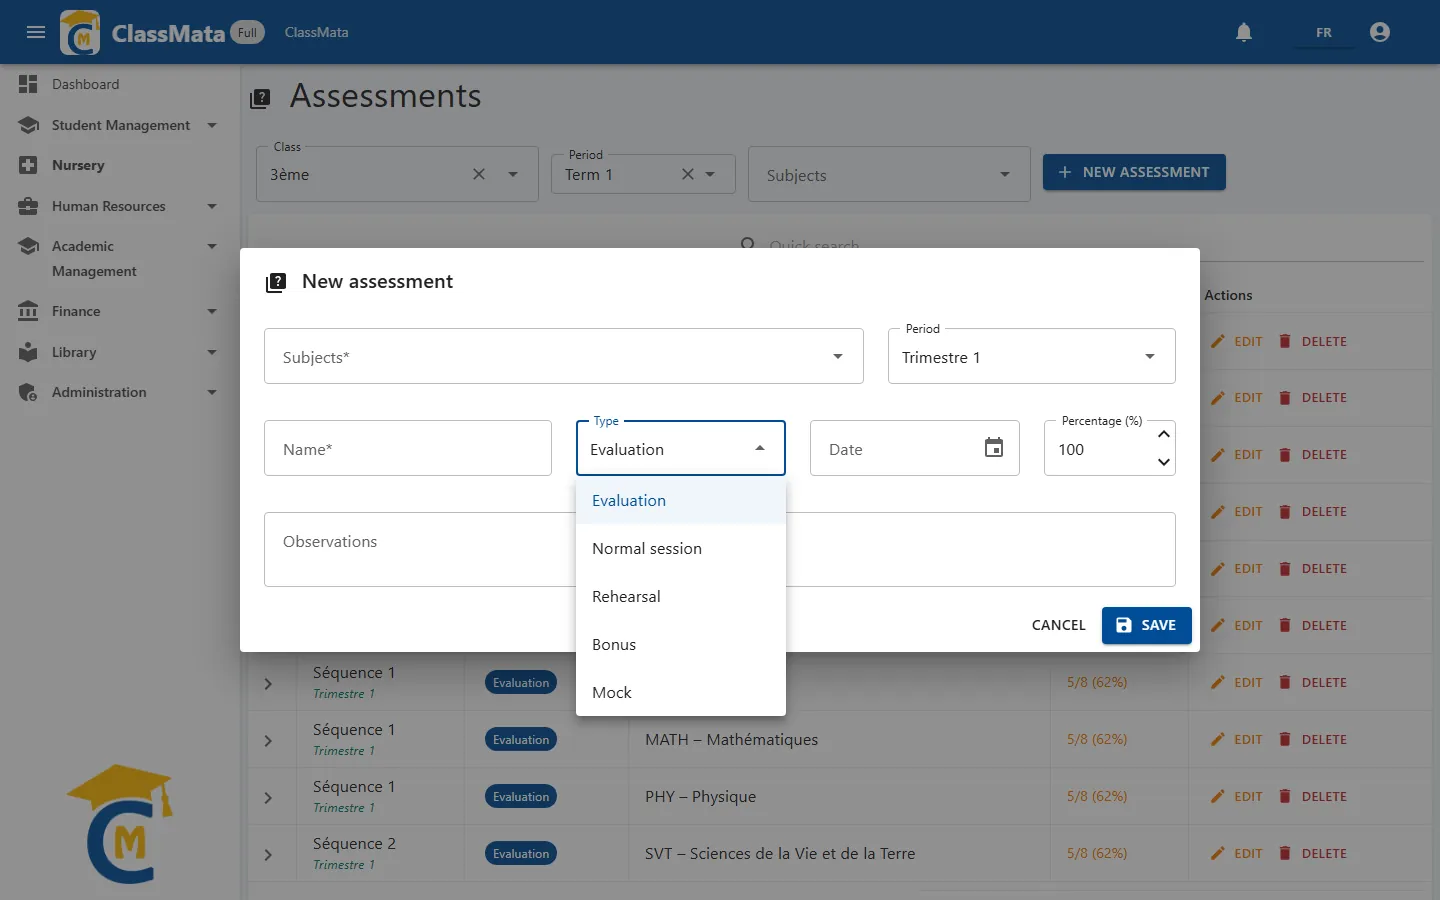Image resolution: width=1440 pixels, height=900 pixels.
Task: Expand Student Management in sidebar
Action: pyautogui.click(x=120, y=125)
